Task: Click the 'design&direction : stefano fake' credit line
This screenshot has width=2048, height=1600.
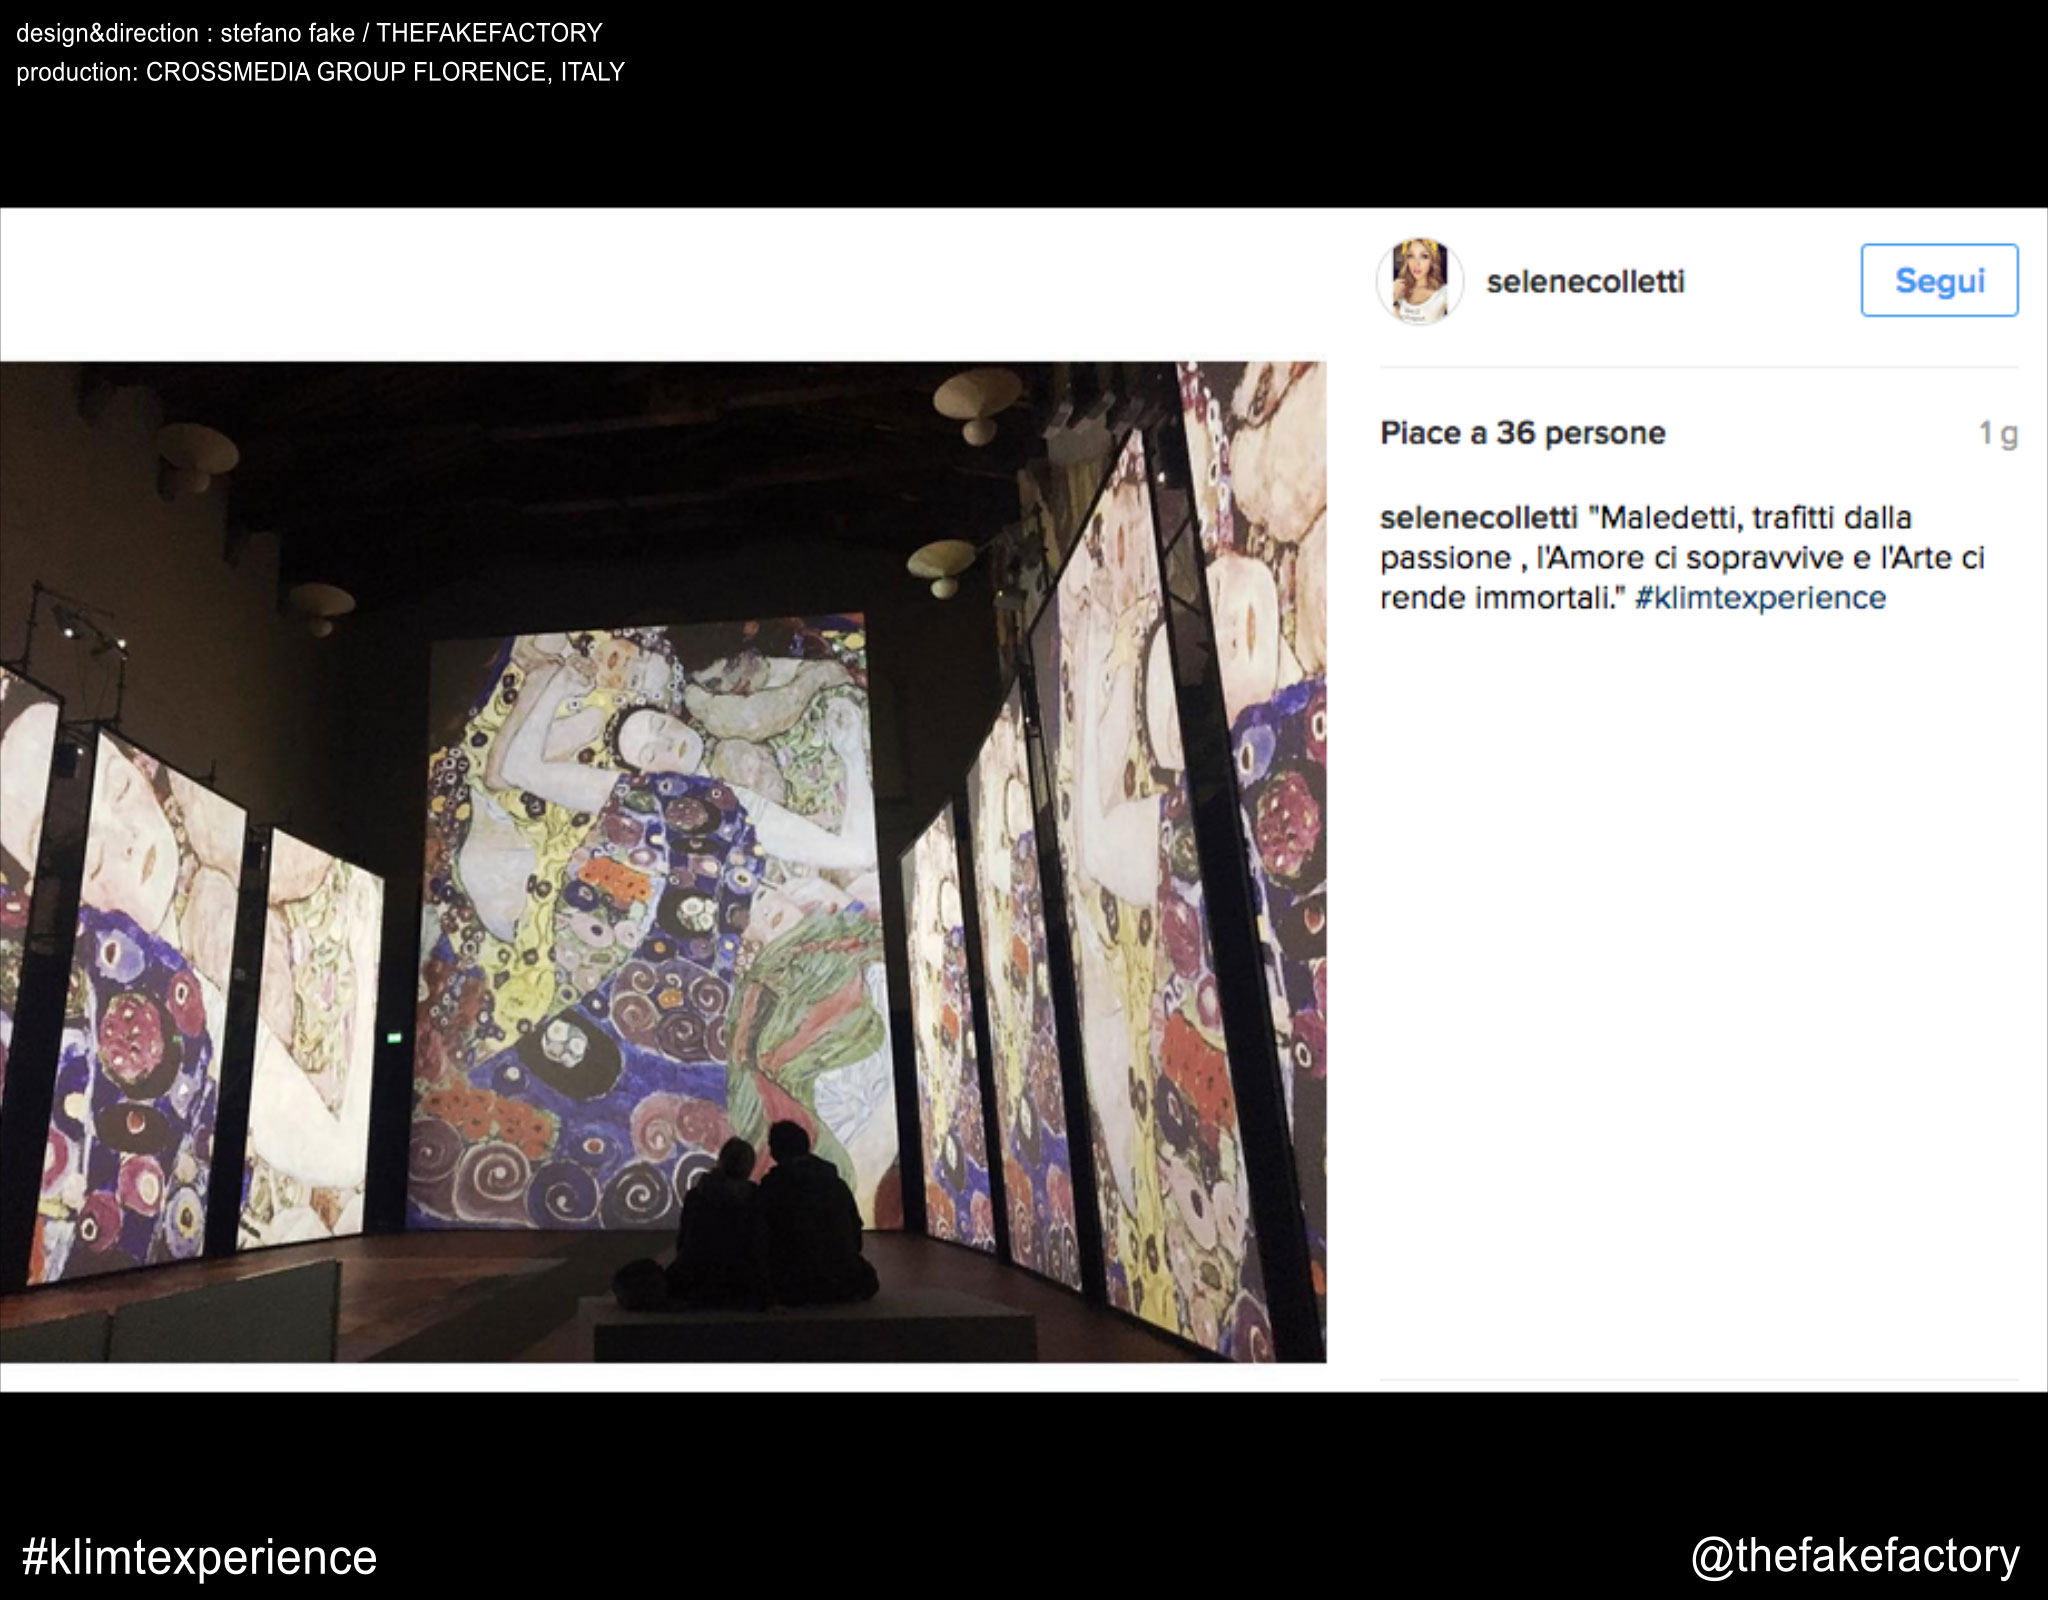Action: (x=186, y=33)
